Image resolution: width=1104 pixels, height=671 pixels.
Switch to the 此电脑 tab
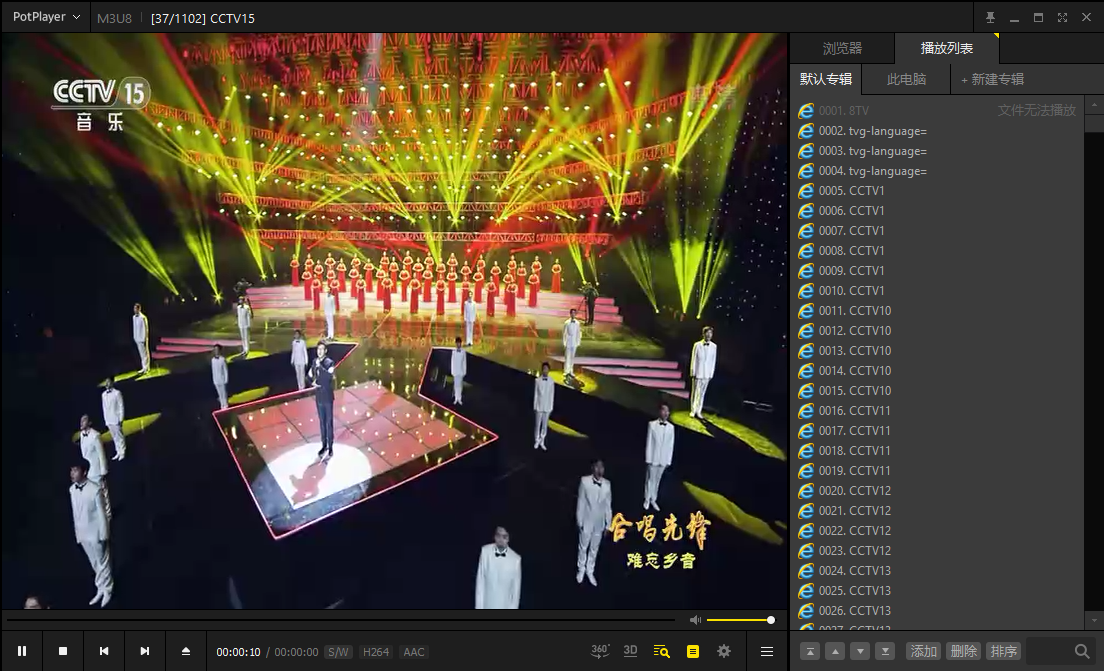click(x=906, y=79)
